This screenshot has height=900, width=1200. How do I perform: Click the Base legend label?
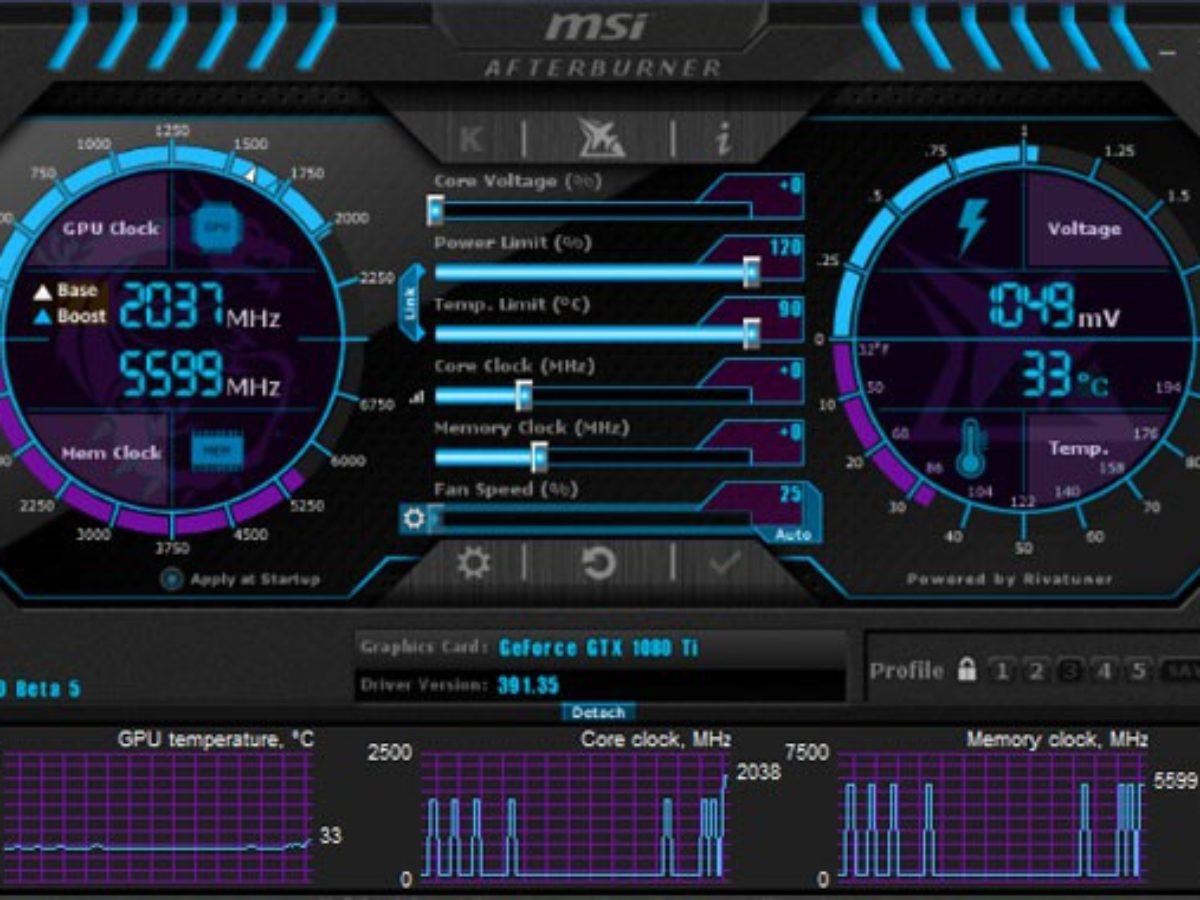(77, 291)
